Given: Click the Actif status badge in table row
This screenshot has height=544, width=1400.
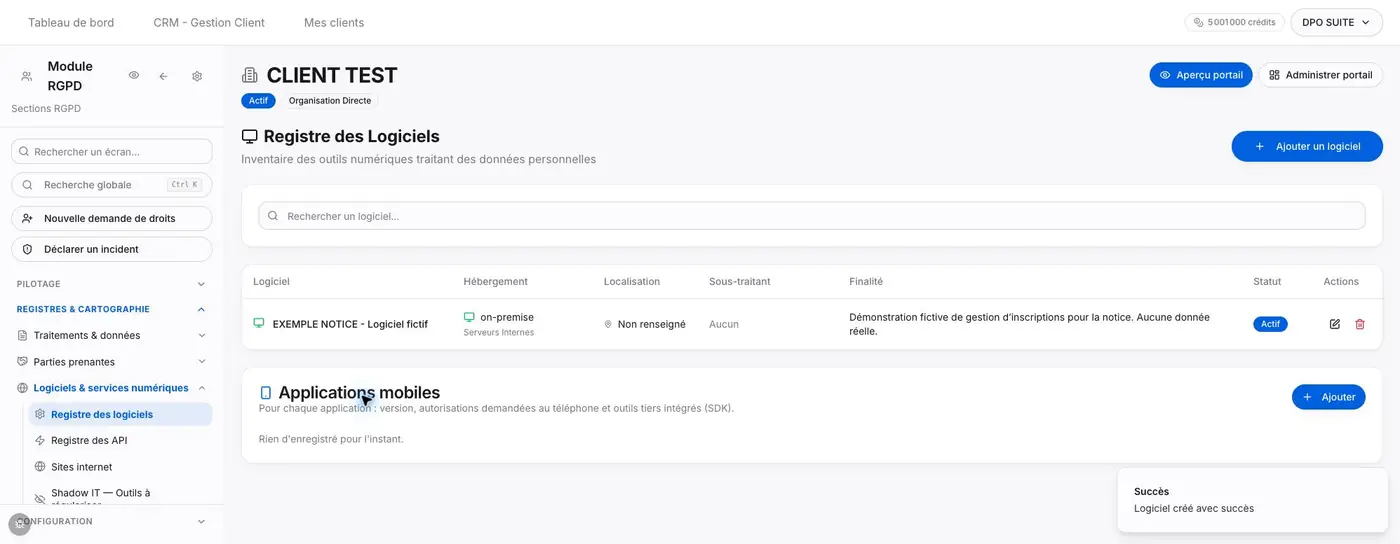Looking at the screenshot, I should 1270,324.
